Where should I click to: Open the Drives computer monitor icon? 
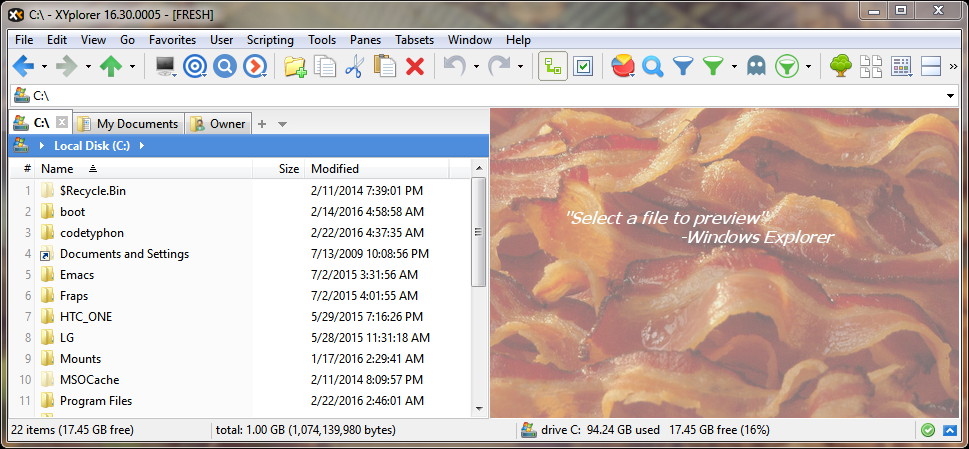166,66
